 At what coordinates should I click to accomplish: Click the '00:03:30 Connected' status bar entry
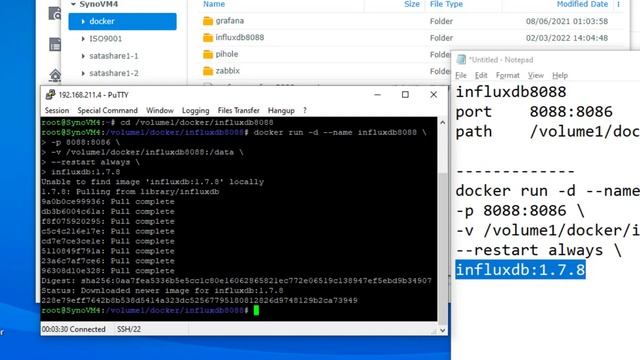(73, 329)
